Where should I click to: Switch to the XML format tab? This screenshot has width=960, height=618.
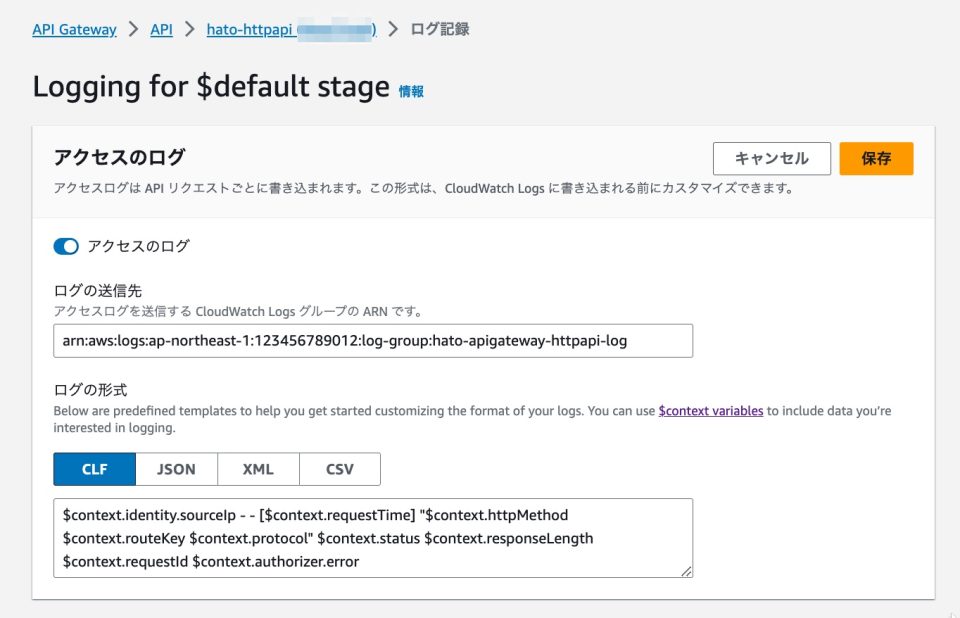(x=258, y=469)
